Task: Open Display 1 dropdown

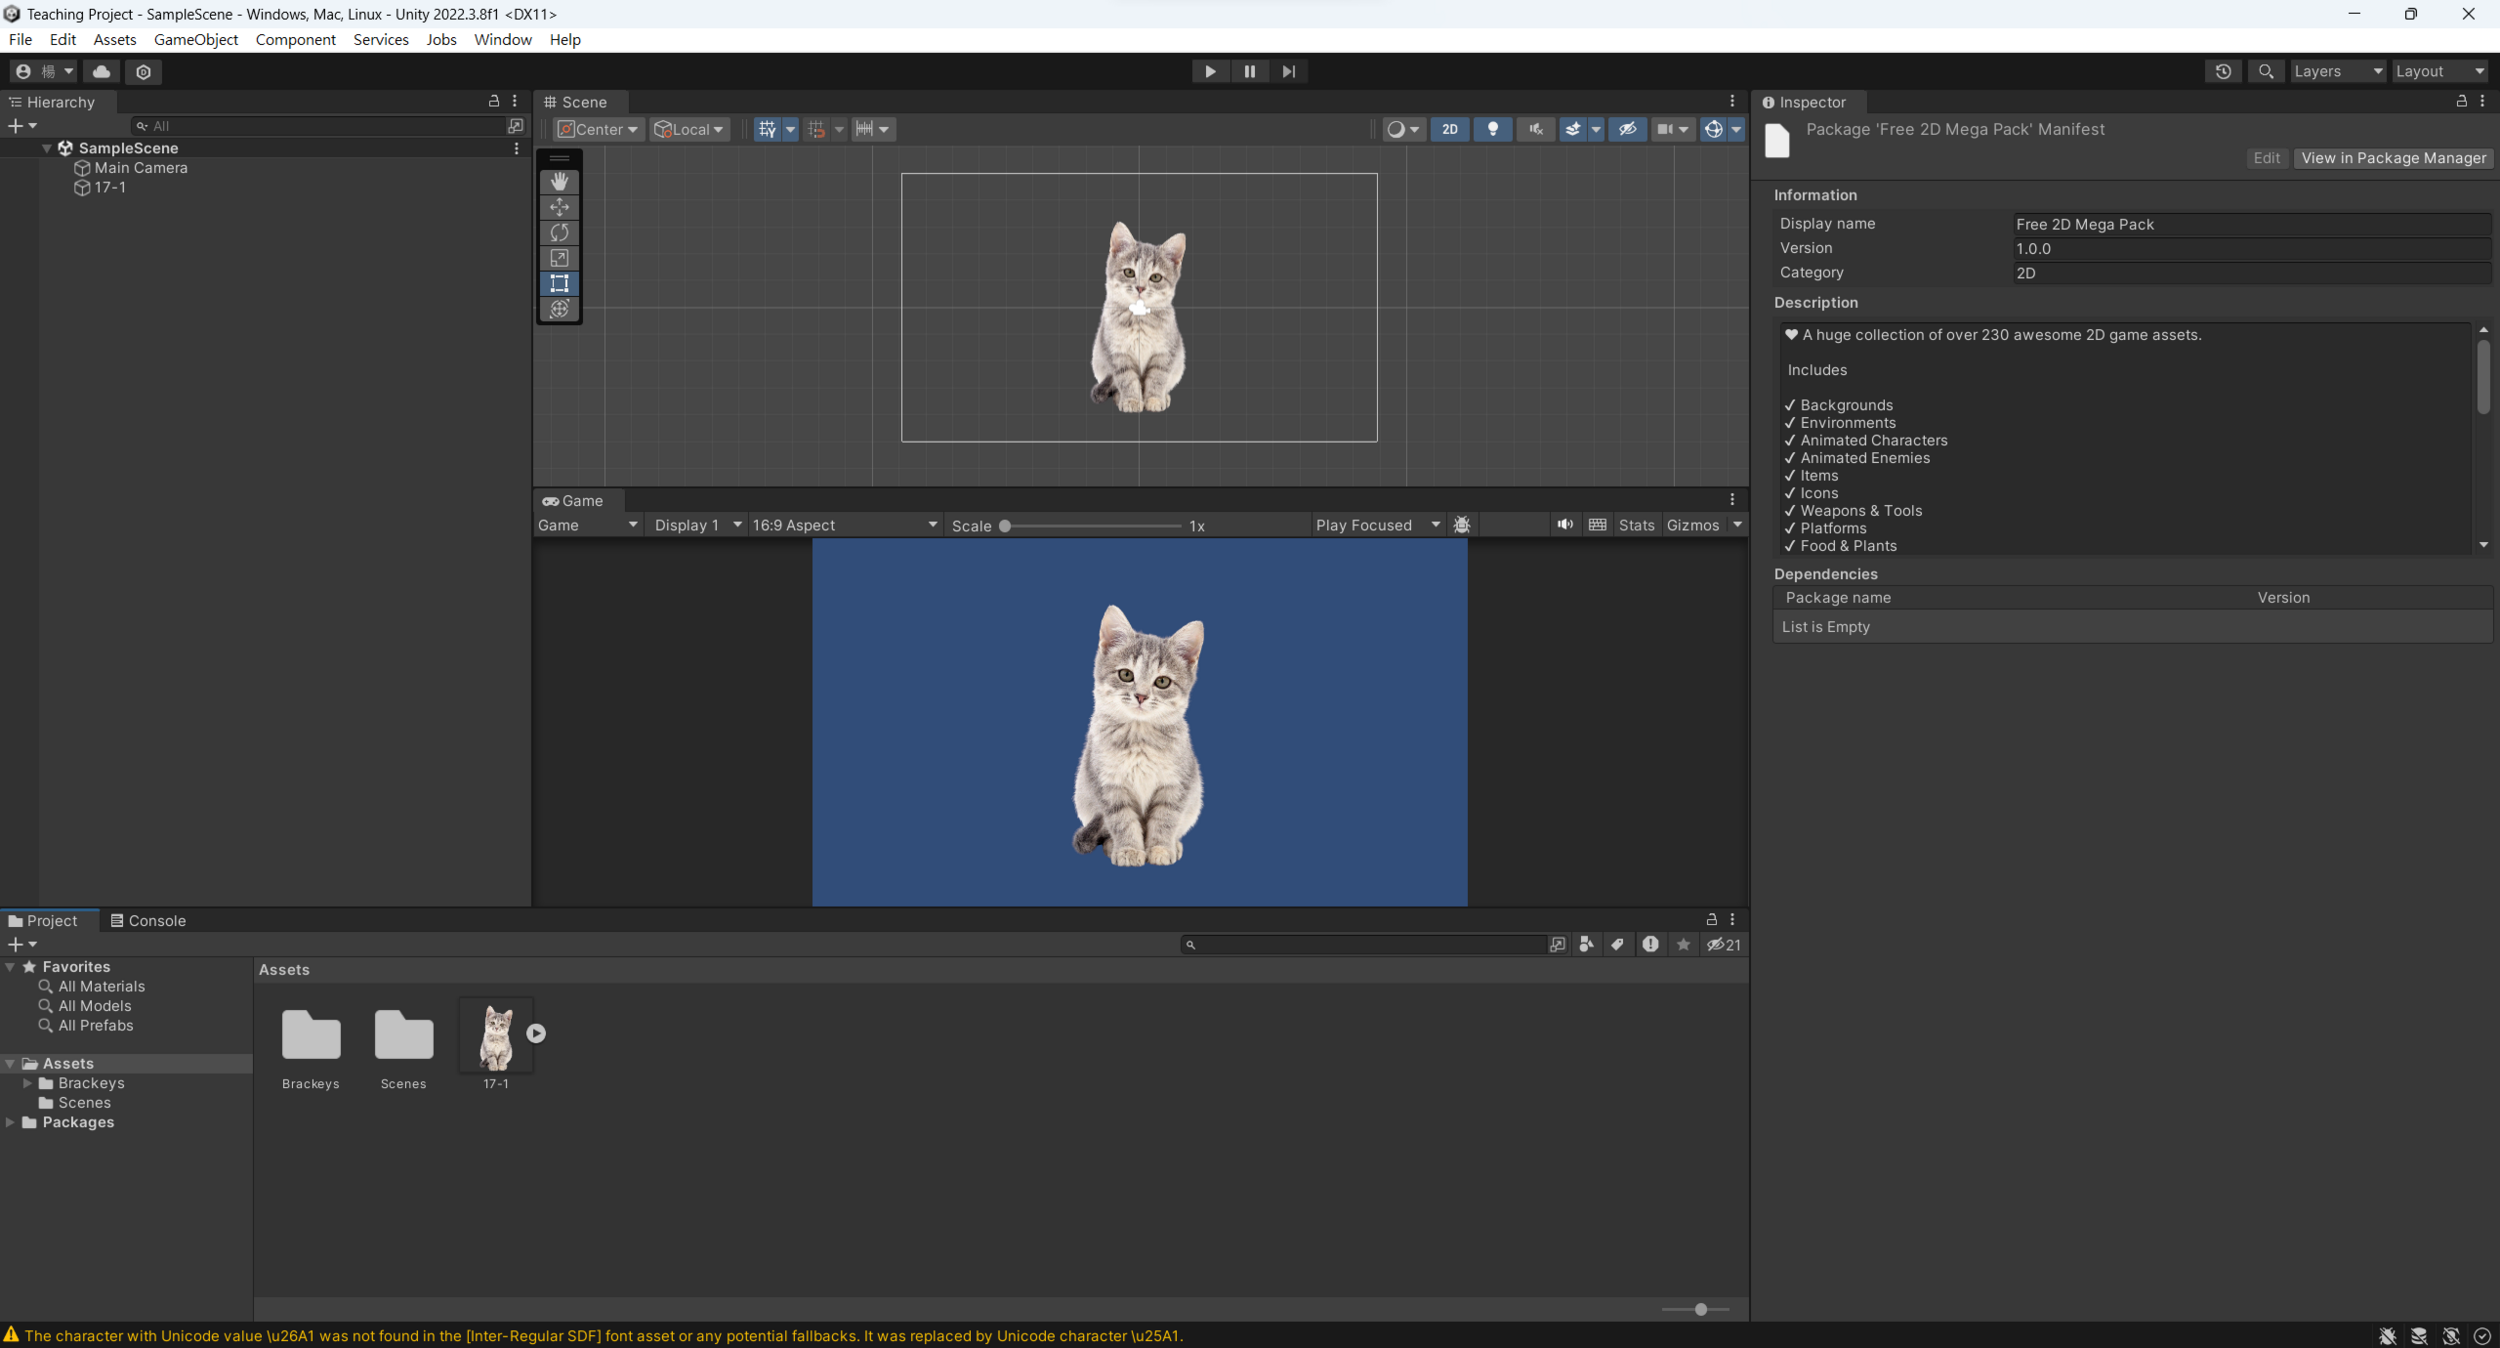Action: 696,525
